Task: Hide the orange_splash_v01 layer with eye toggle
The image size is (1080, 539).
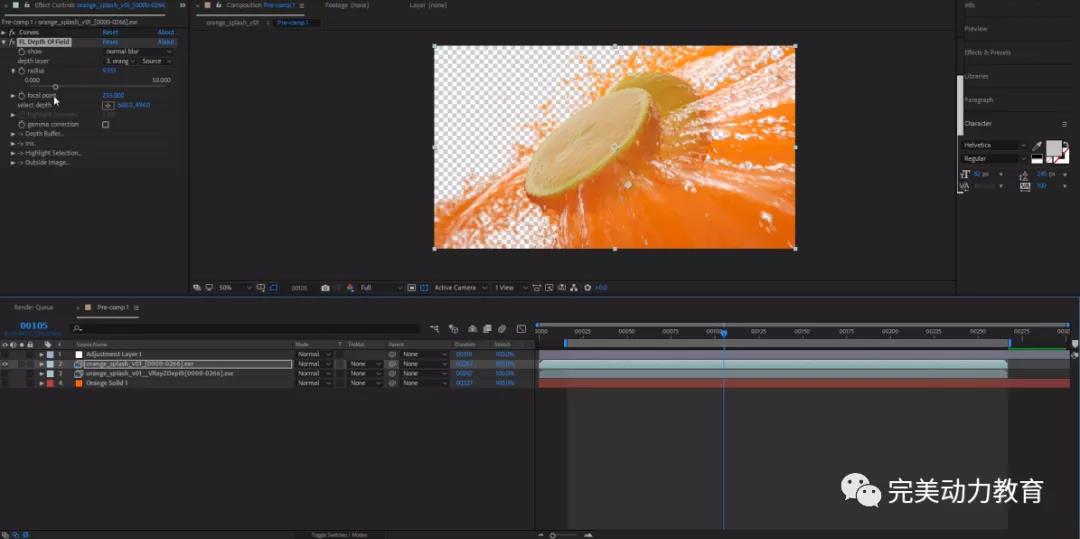Action: 5,364
